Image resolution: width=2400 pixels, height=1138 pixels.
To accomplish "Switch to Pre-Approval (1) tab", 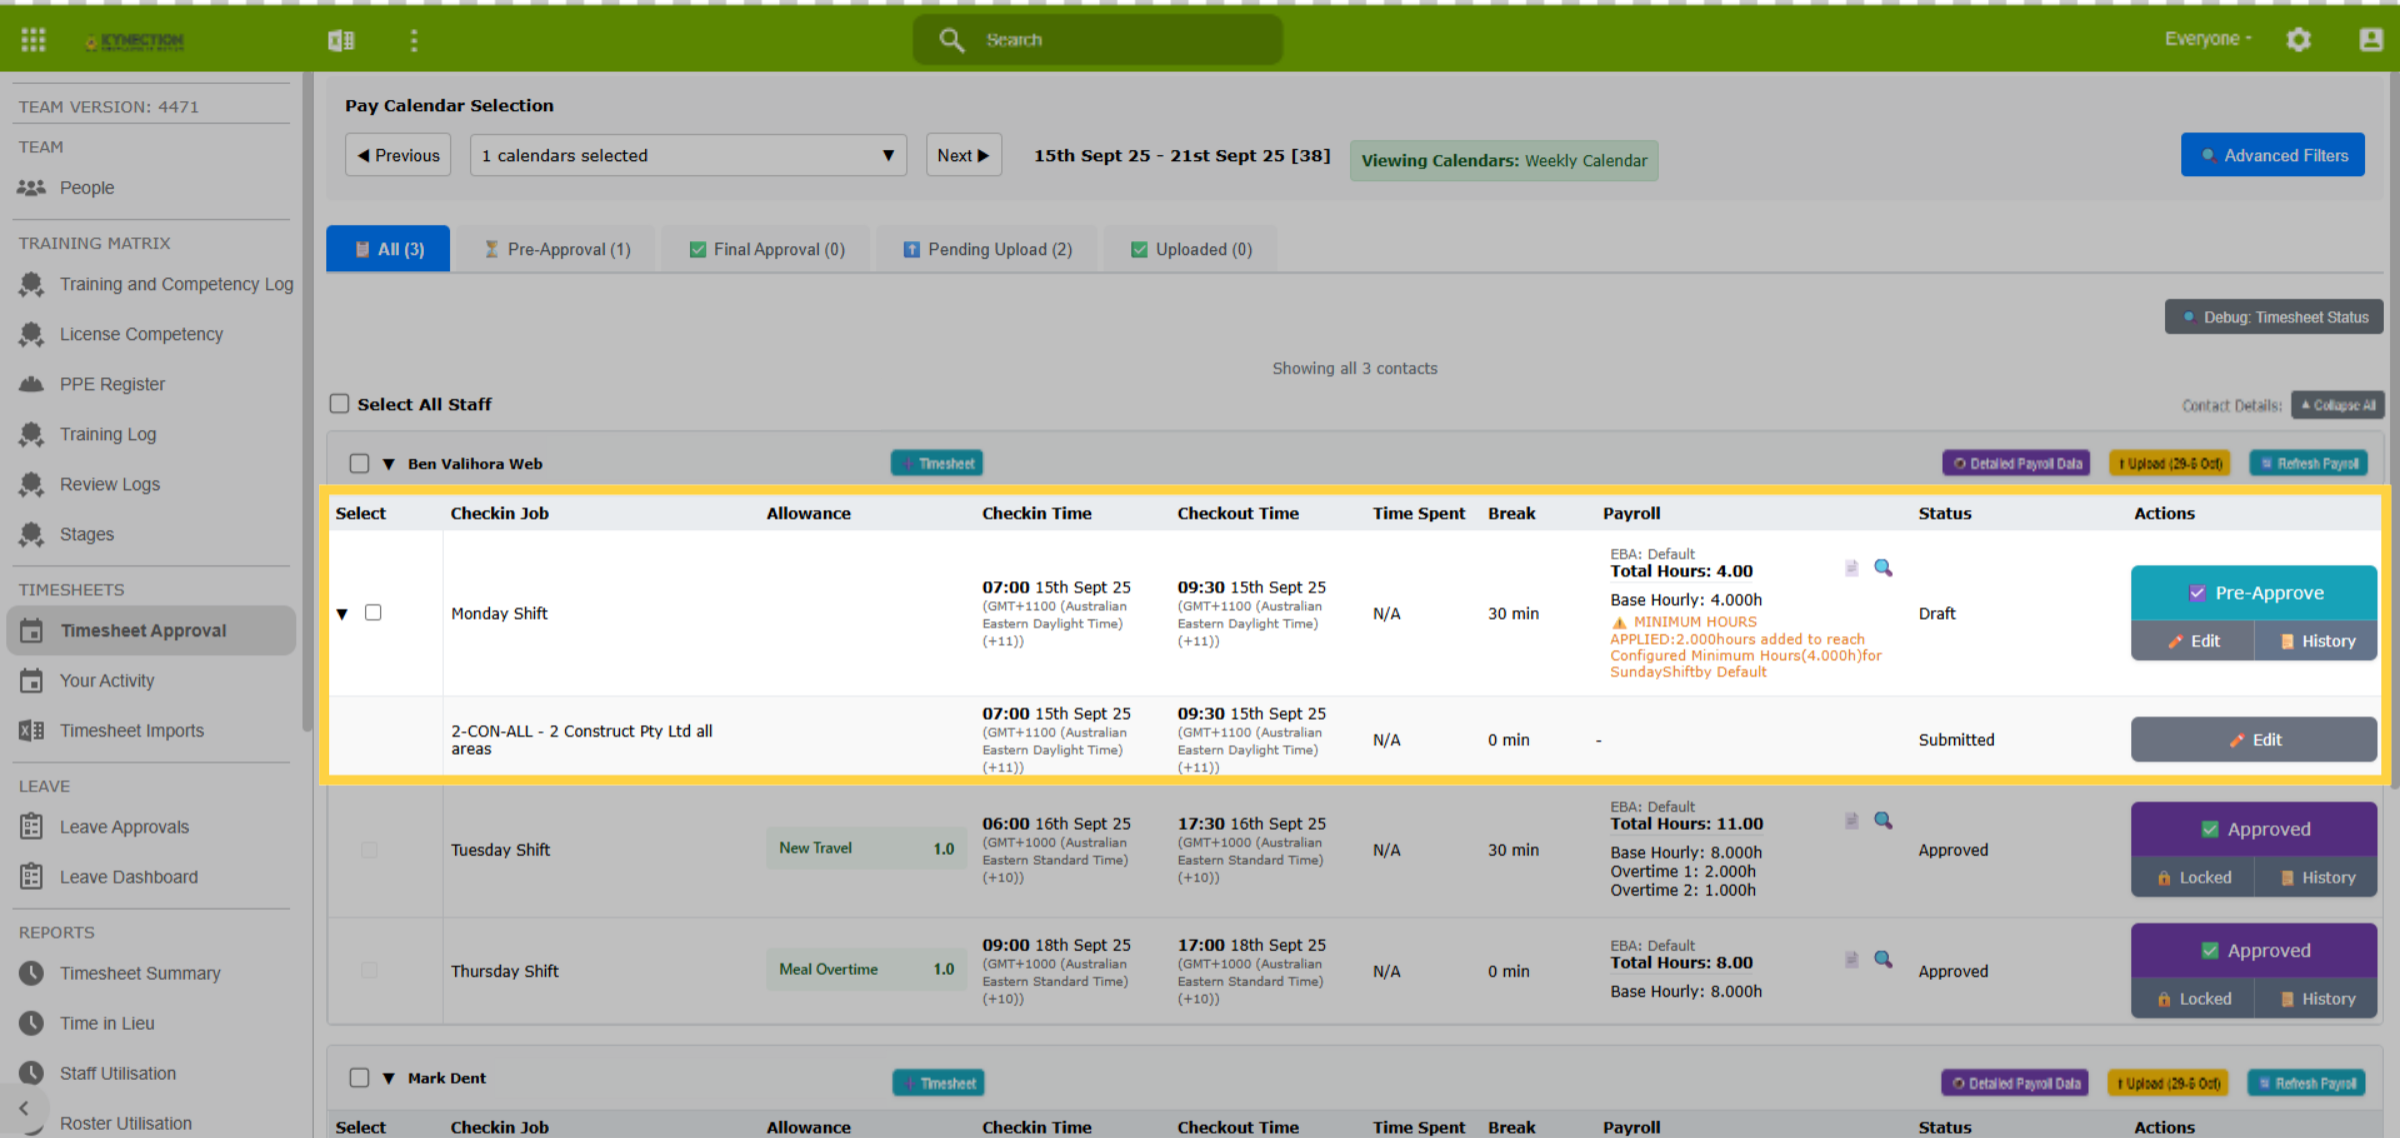I will [x=558, y=249].
